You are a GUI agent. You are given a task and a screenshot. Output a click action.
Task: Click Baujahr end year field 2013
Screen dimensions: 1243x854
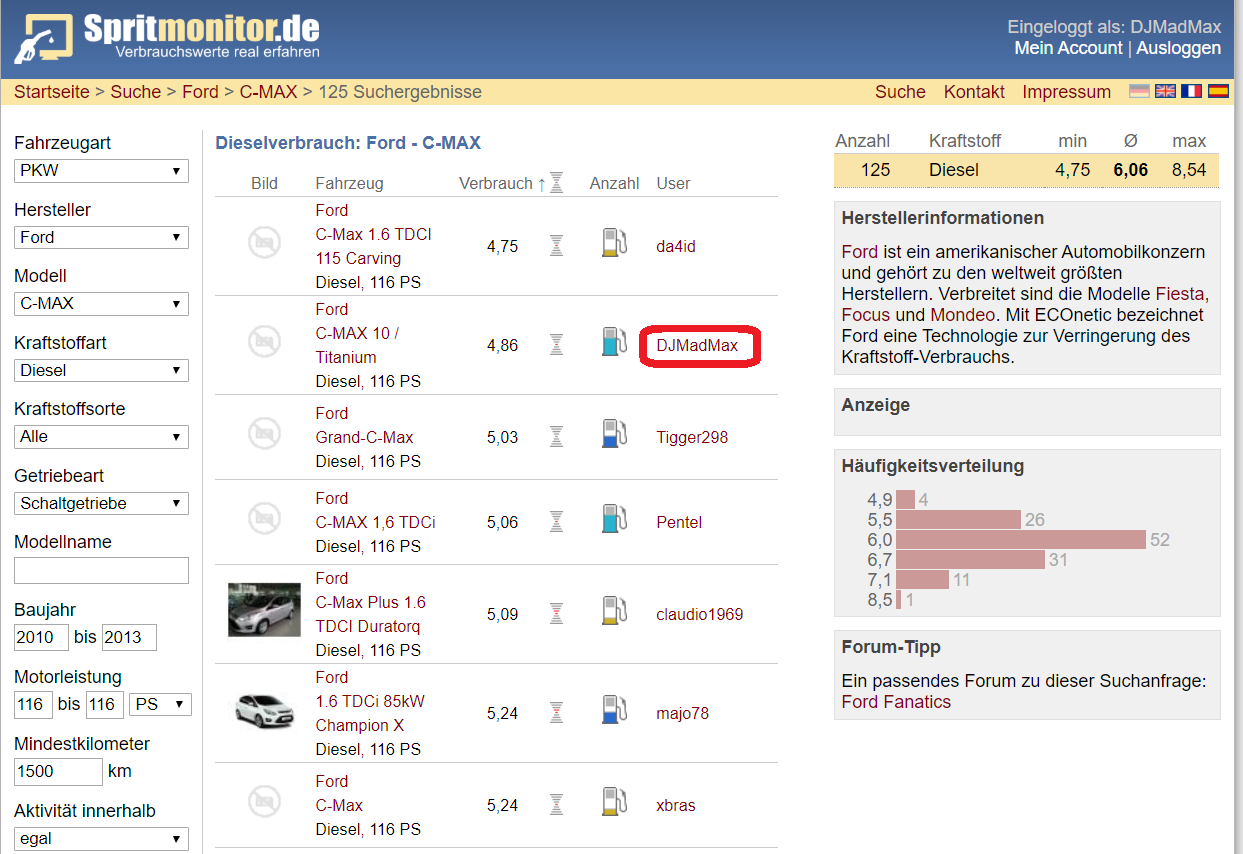[x=129, y=637]
